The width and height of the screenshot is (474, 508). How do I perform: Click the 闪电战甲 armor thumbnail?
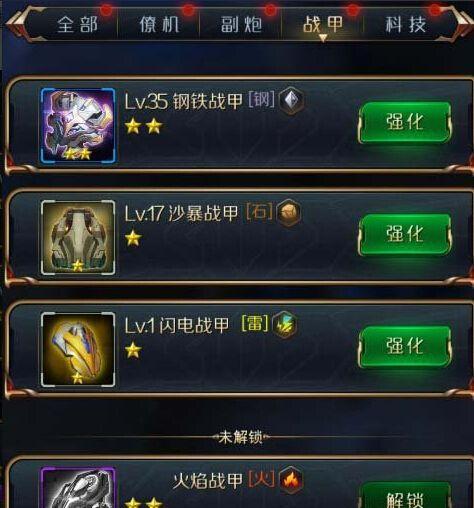tap(78, 350)
